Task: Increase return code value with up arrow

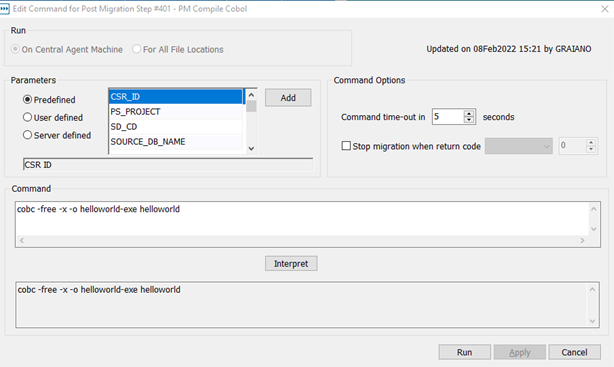Action: (591, 142)
